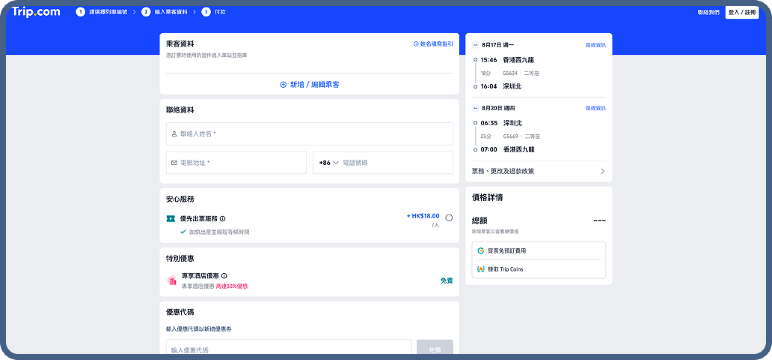Click the train icon beside 8月20日 date
The width and height of the screenshot is (772, 360).
[475, 108]
